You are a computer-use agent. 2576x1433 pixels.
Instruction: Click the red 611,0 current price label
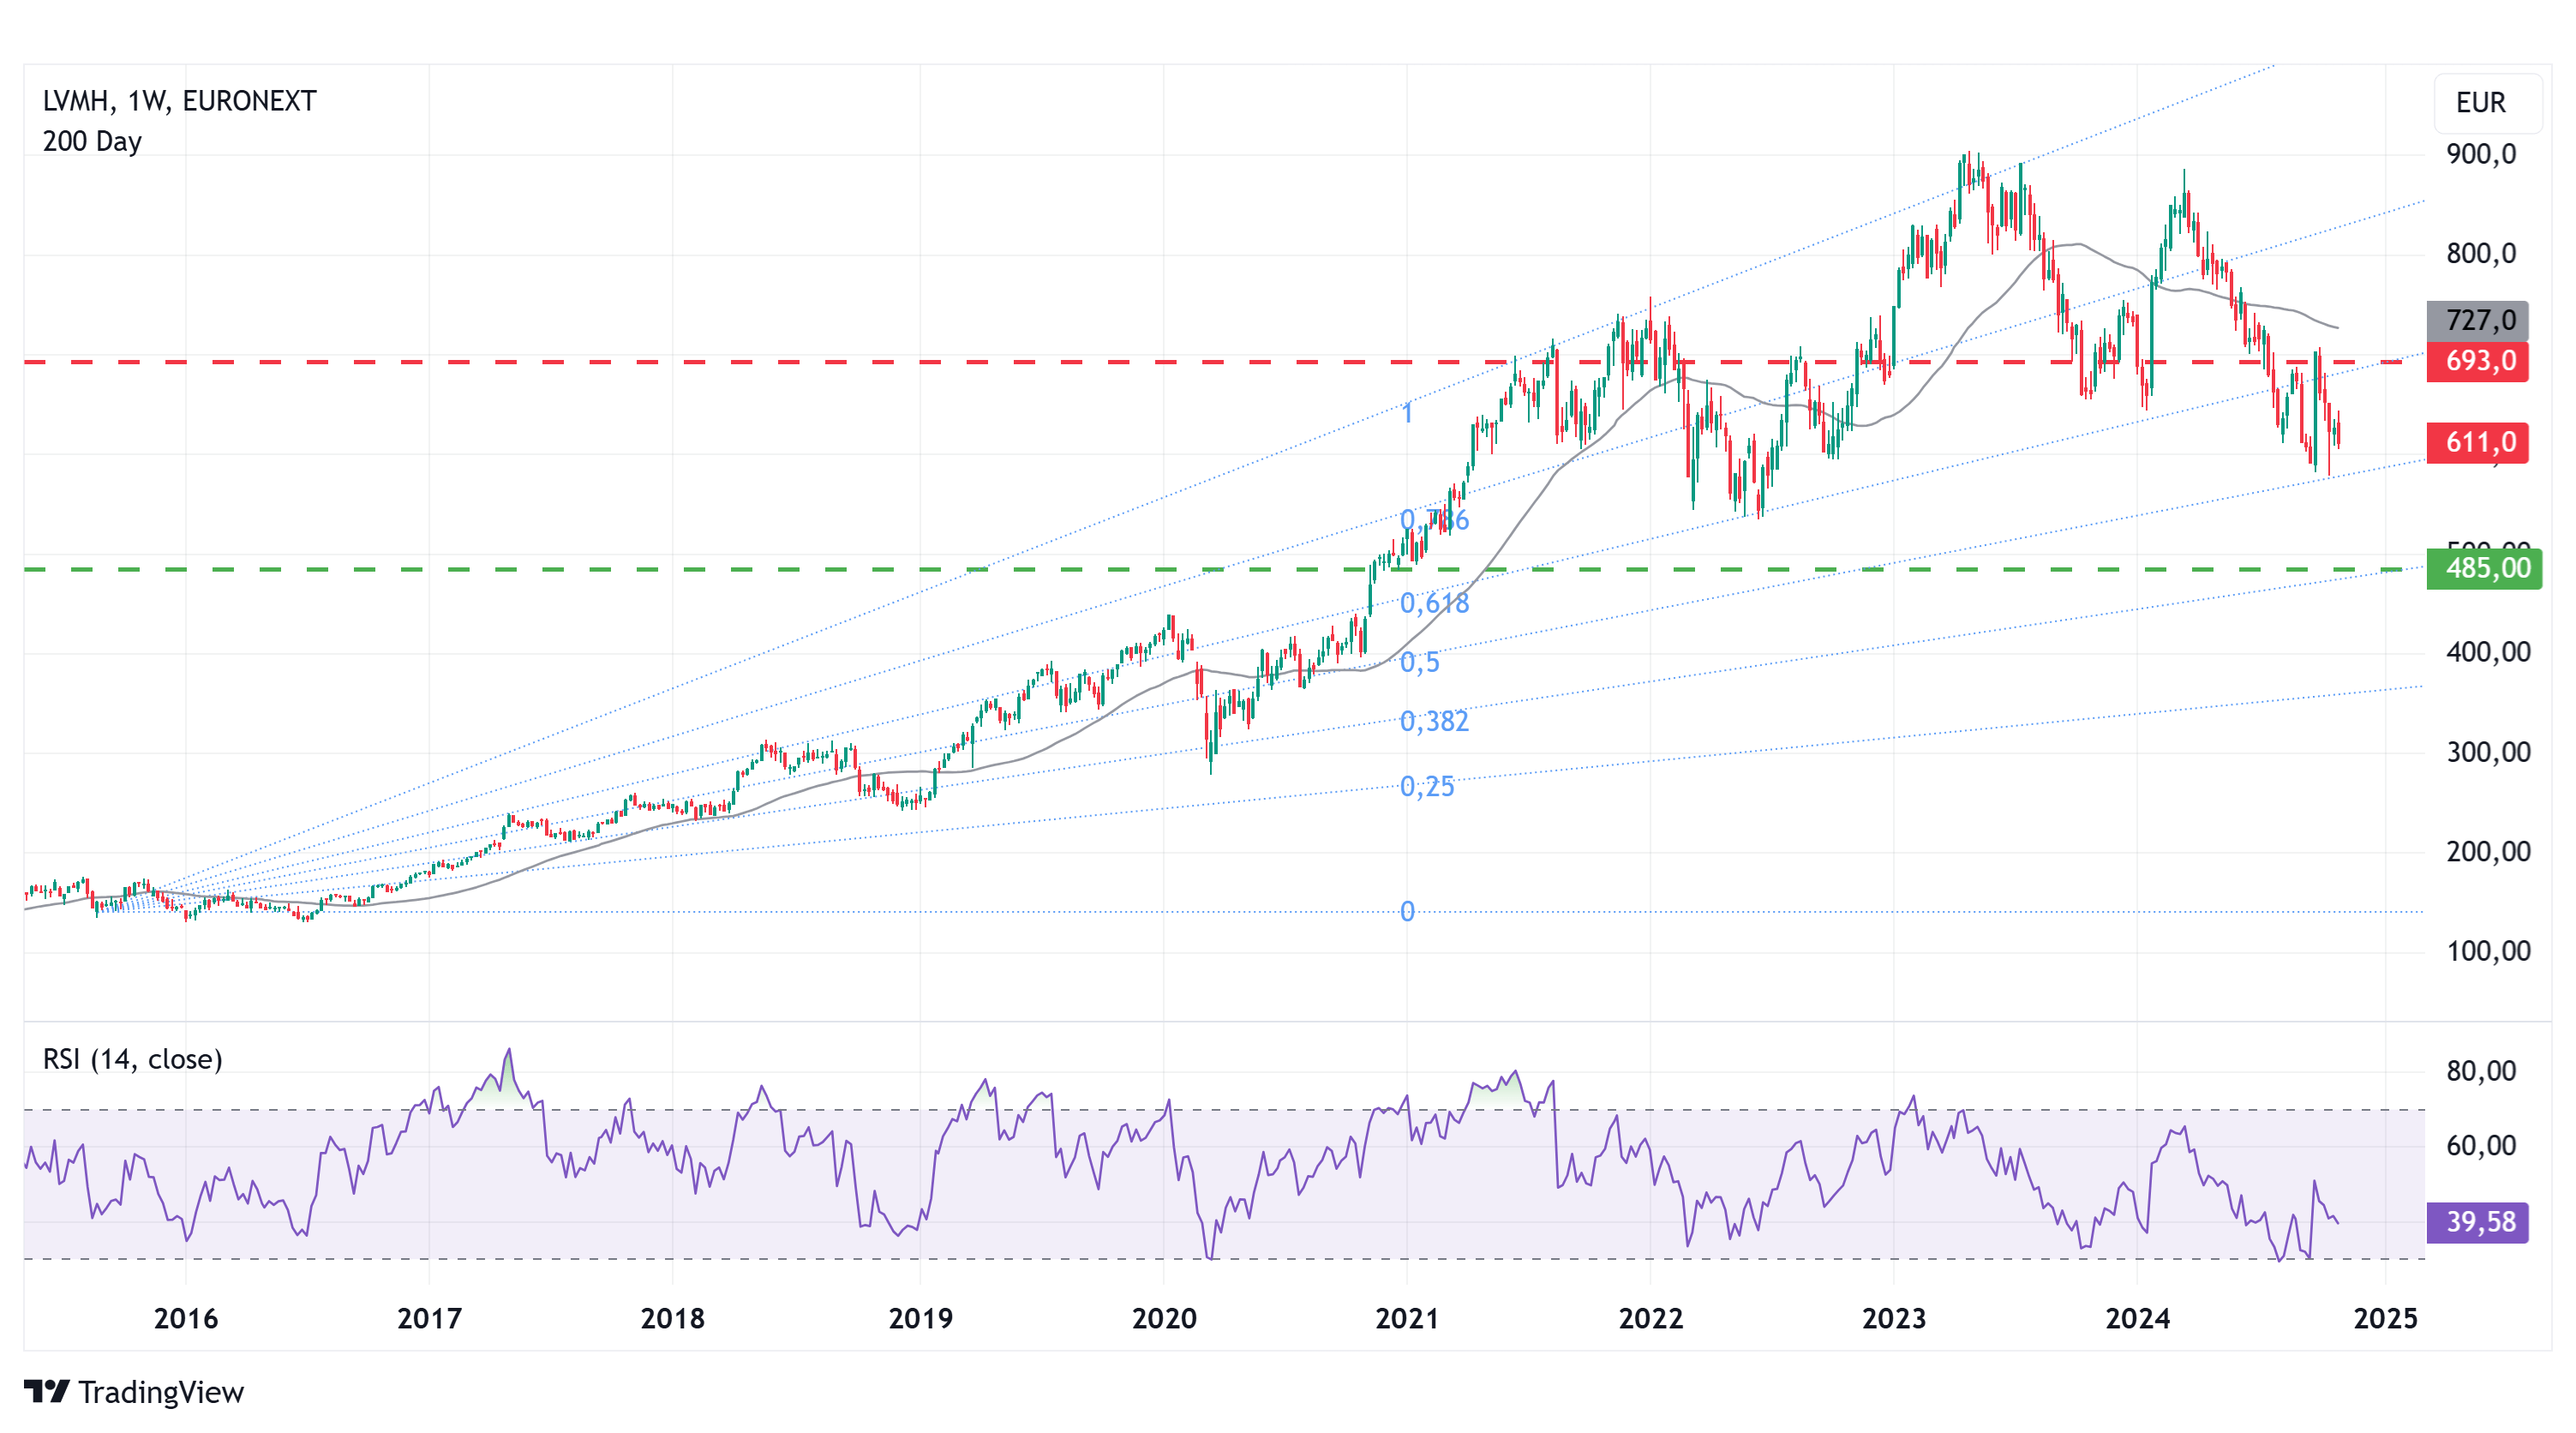(x=2477, y=442)
